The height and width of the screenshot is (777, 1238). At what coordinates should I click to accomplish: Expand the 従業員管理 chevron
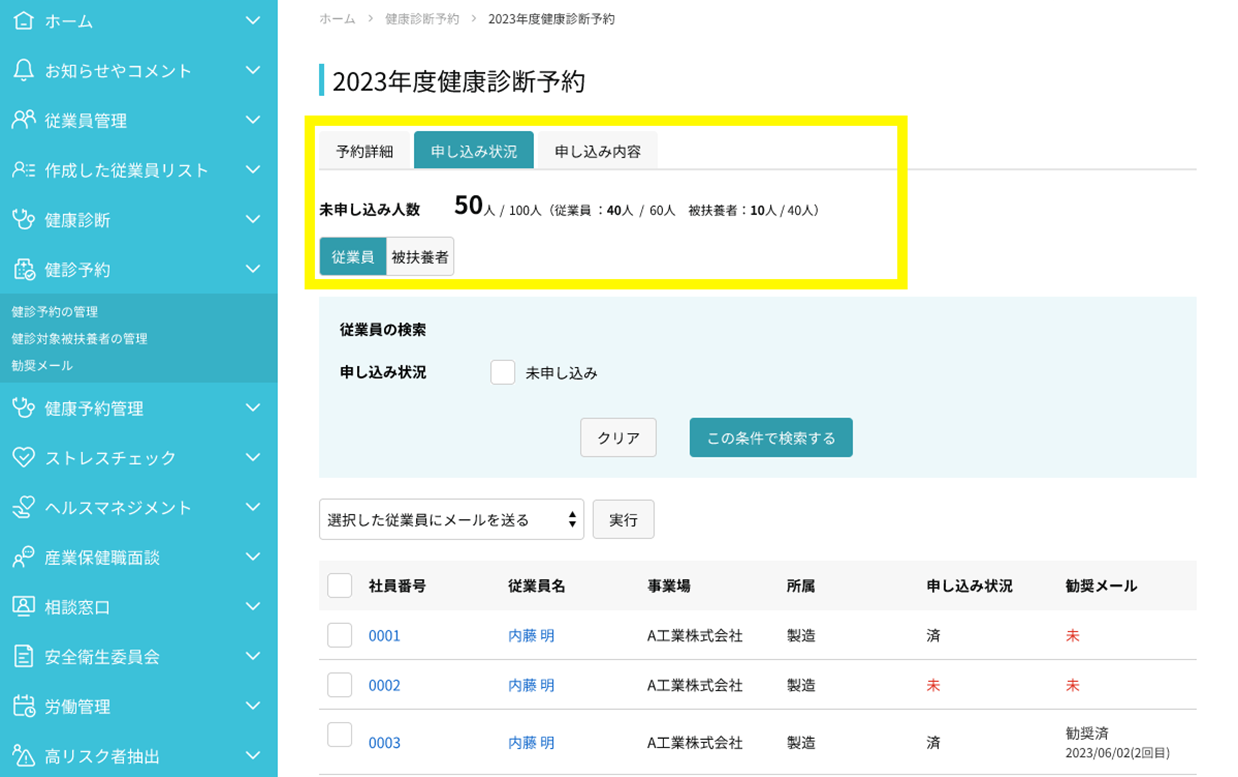click(253, 120)
